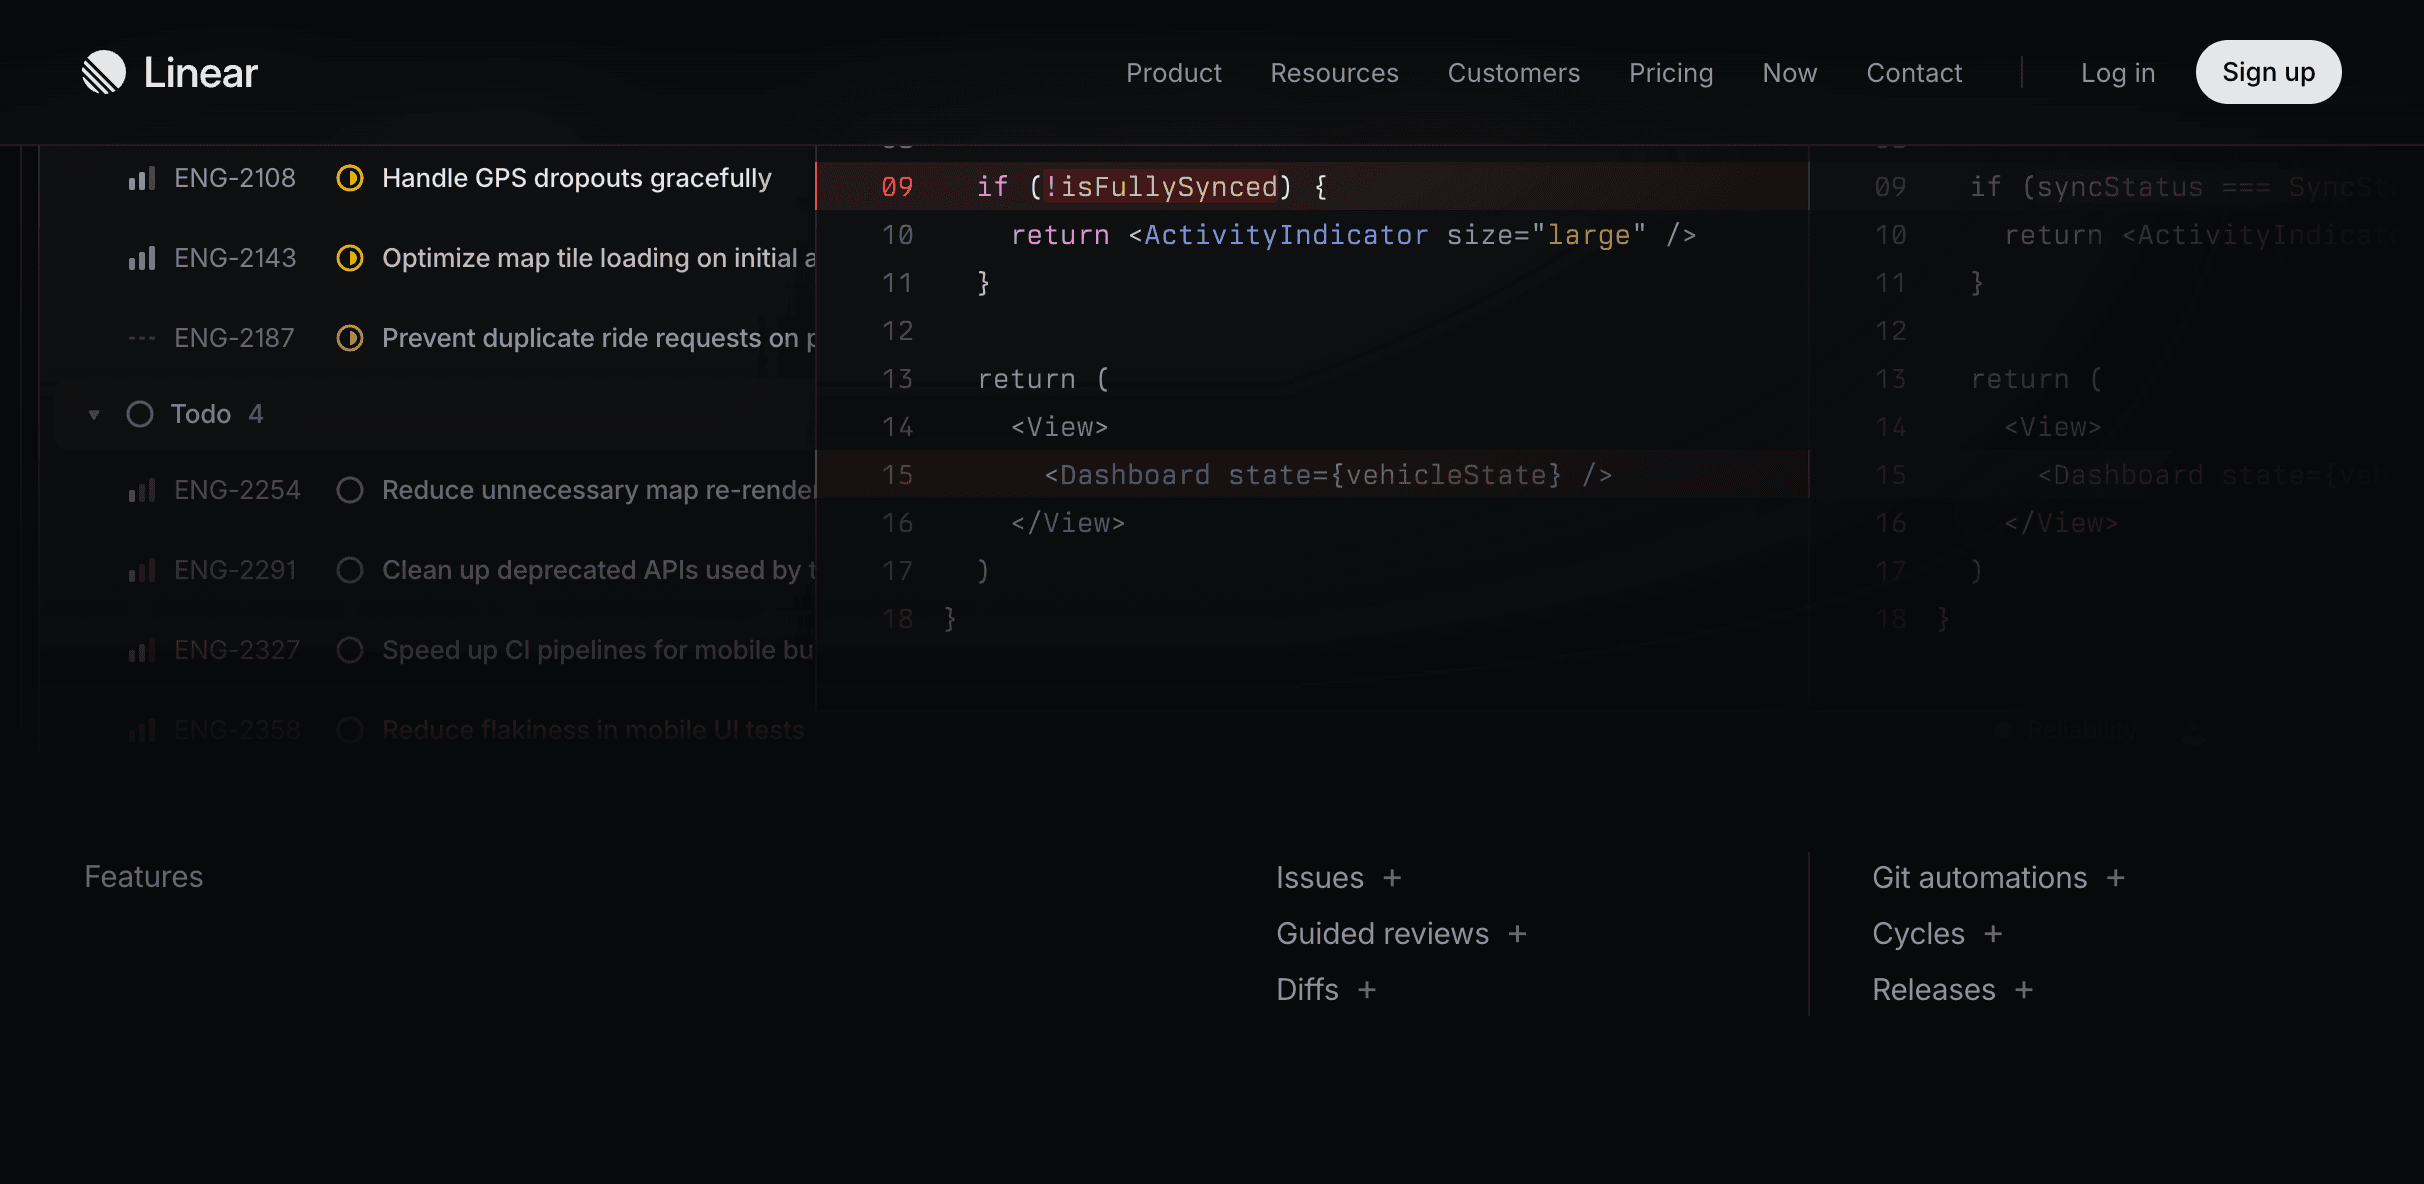2424x1184 pixels.
Task: Click issue ID ENG-2143
Action: (235, 258)
